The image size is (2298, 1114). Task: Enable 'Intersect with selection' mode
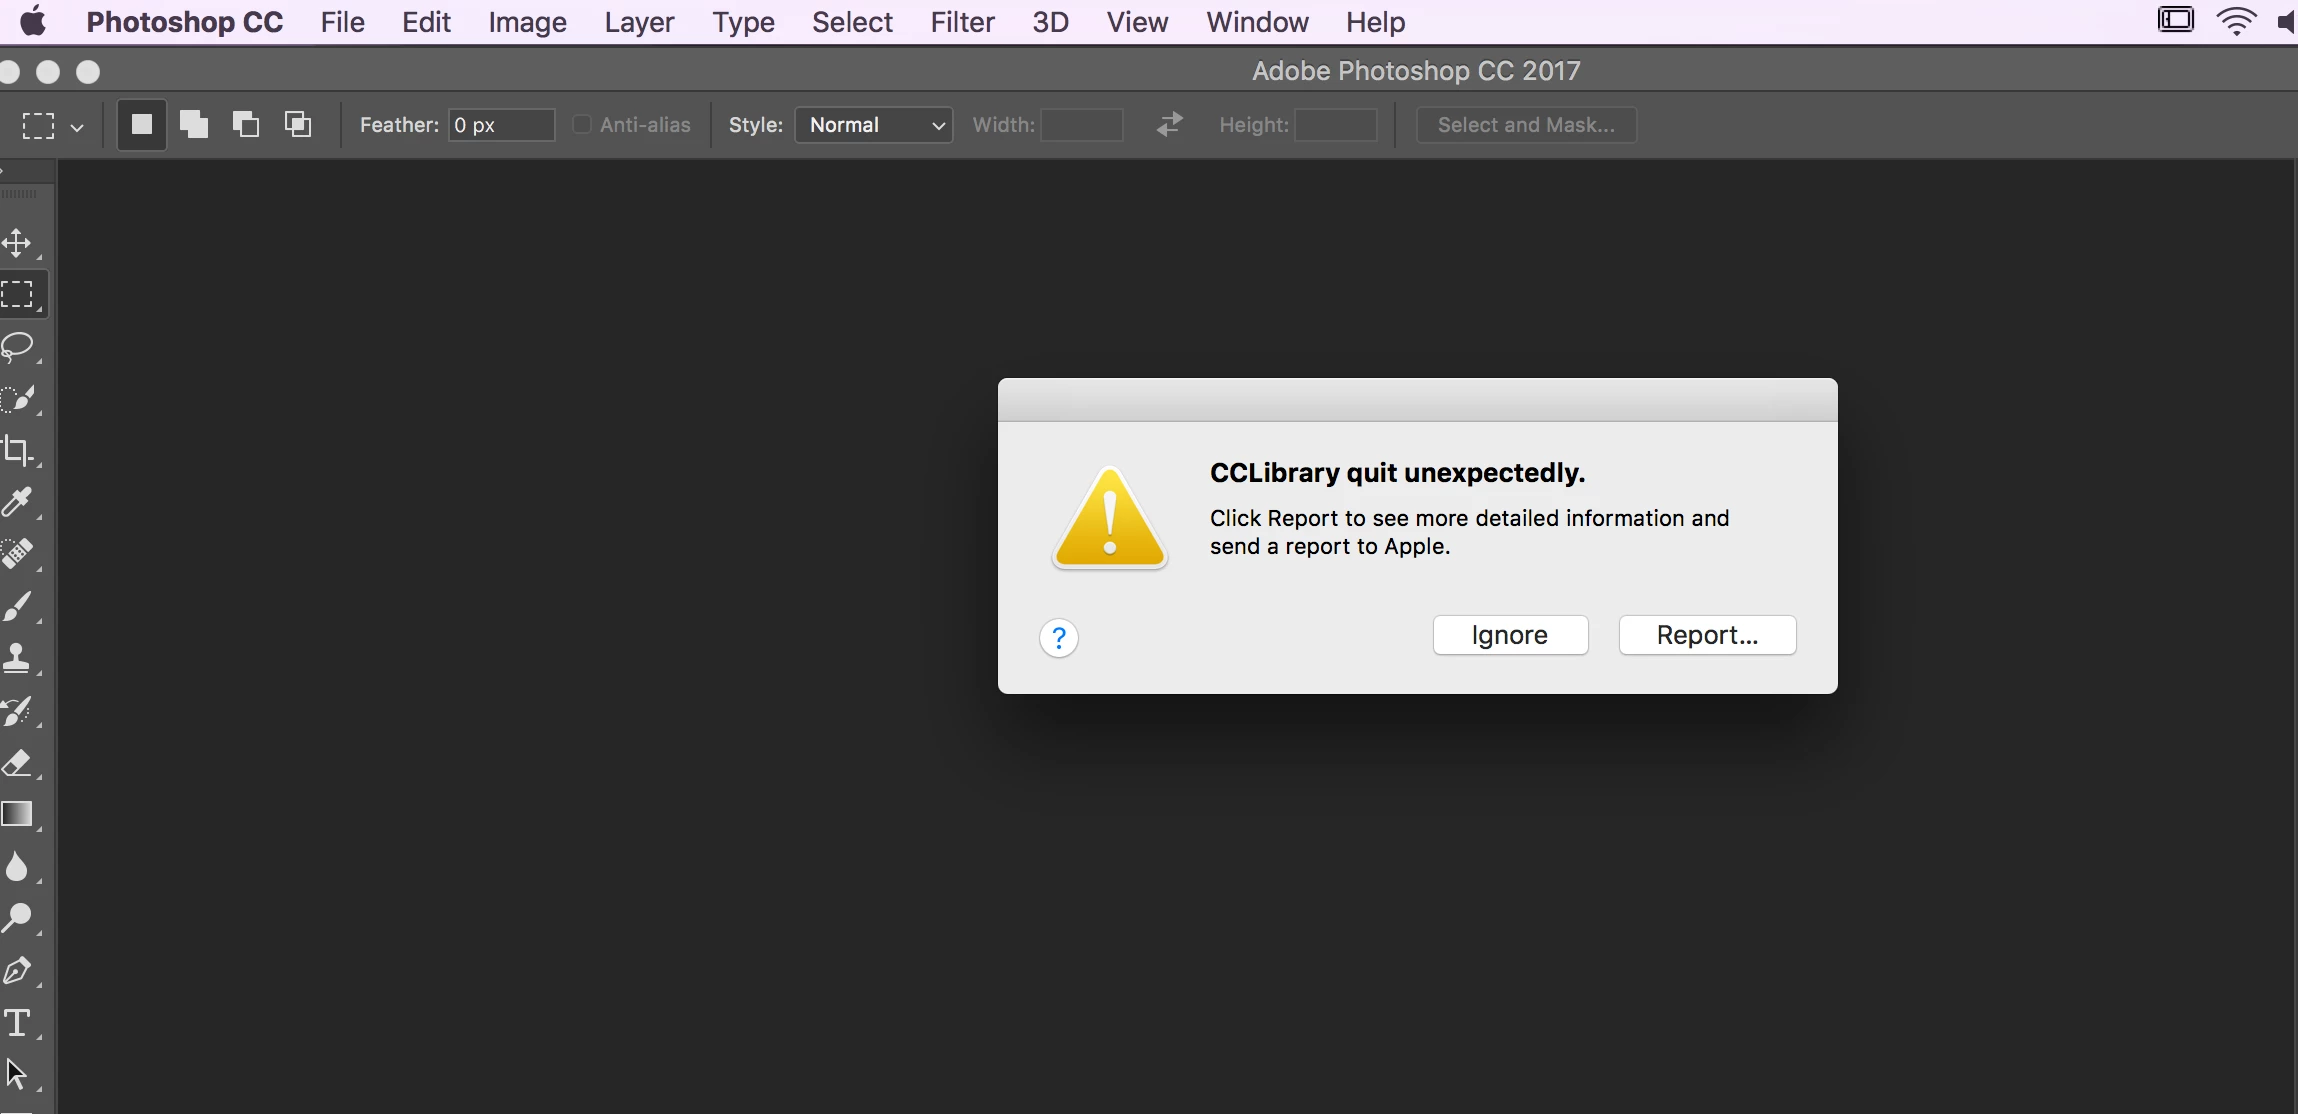click(298, 125)
